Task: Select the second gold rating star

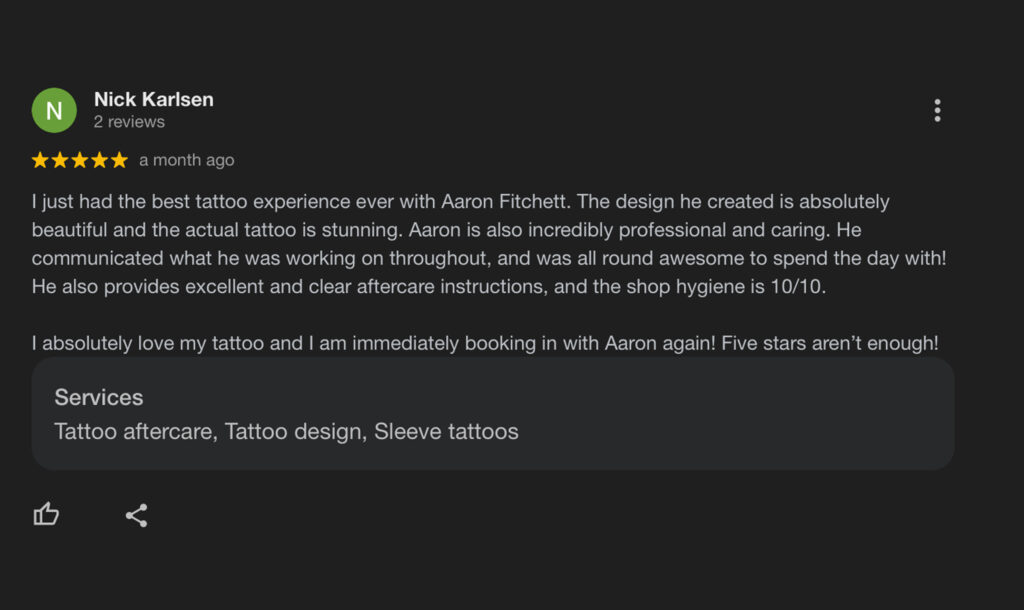Action: (60, 160)
